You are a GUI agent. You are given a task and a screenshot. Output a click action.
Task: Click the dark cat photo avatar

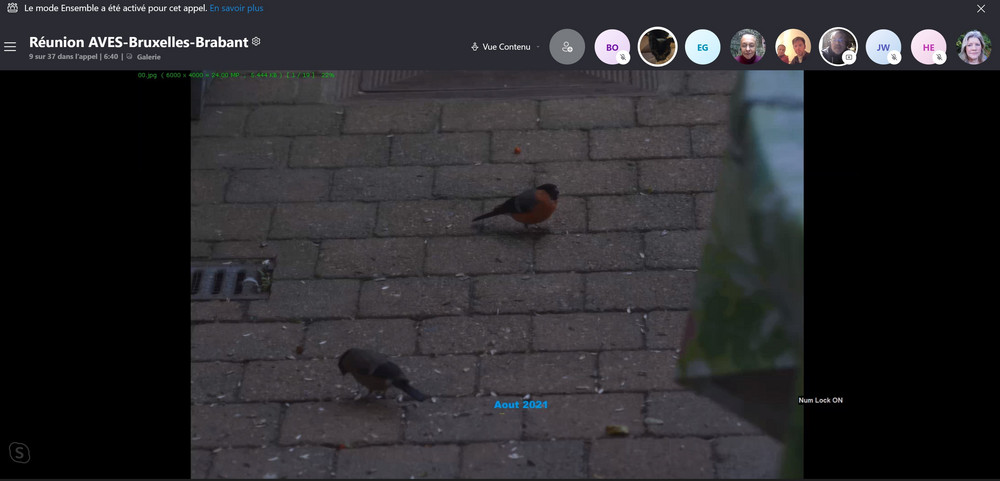[x=658, y=47]
